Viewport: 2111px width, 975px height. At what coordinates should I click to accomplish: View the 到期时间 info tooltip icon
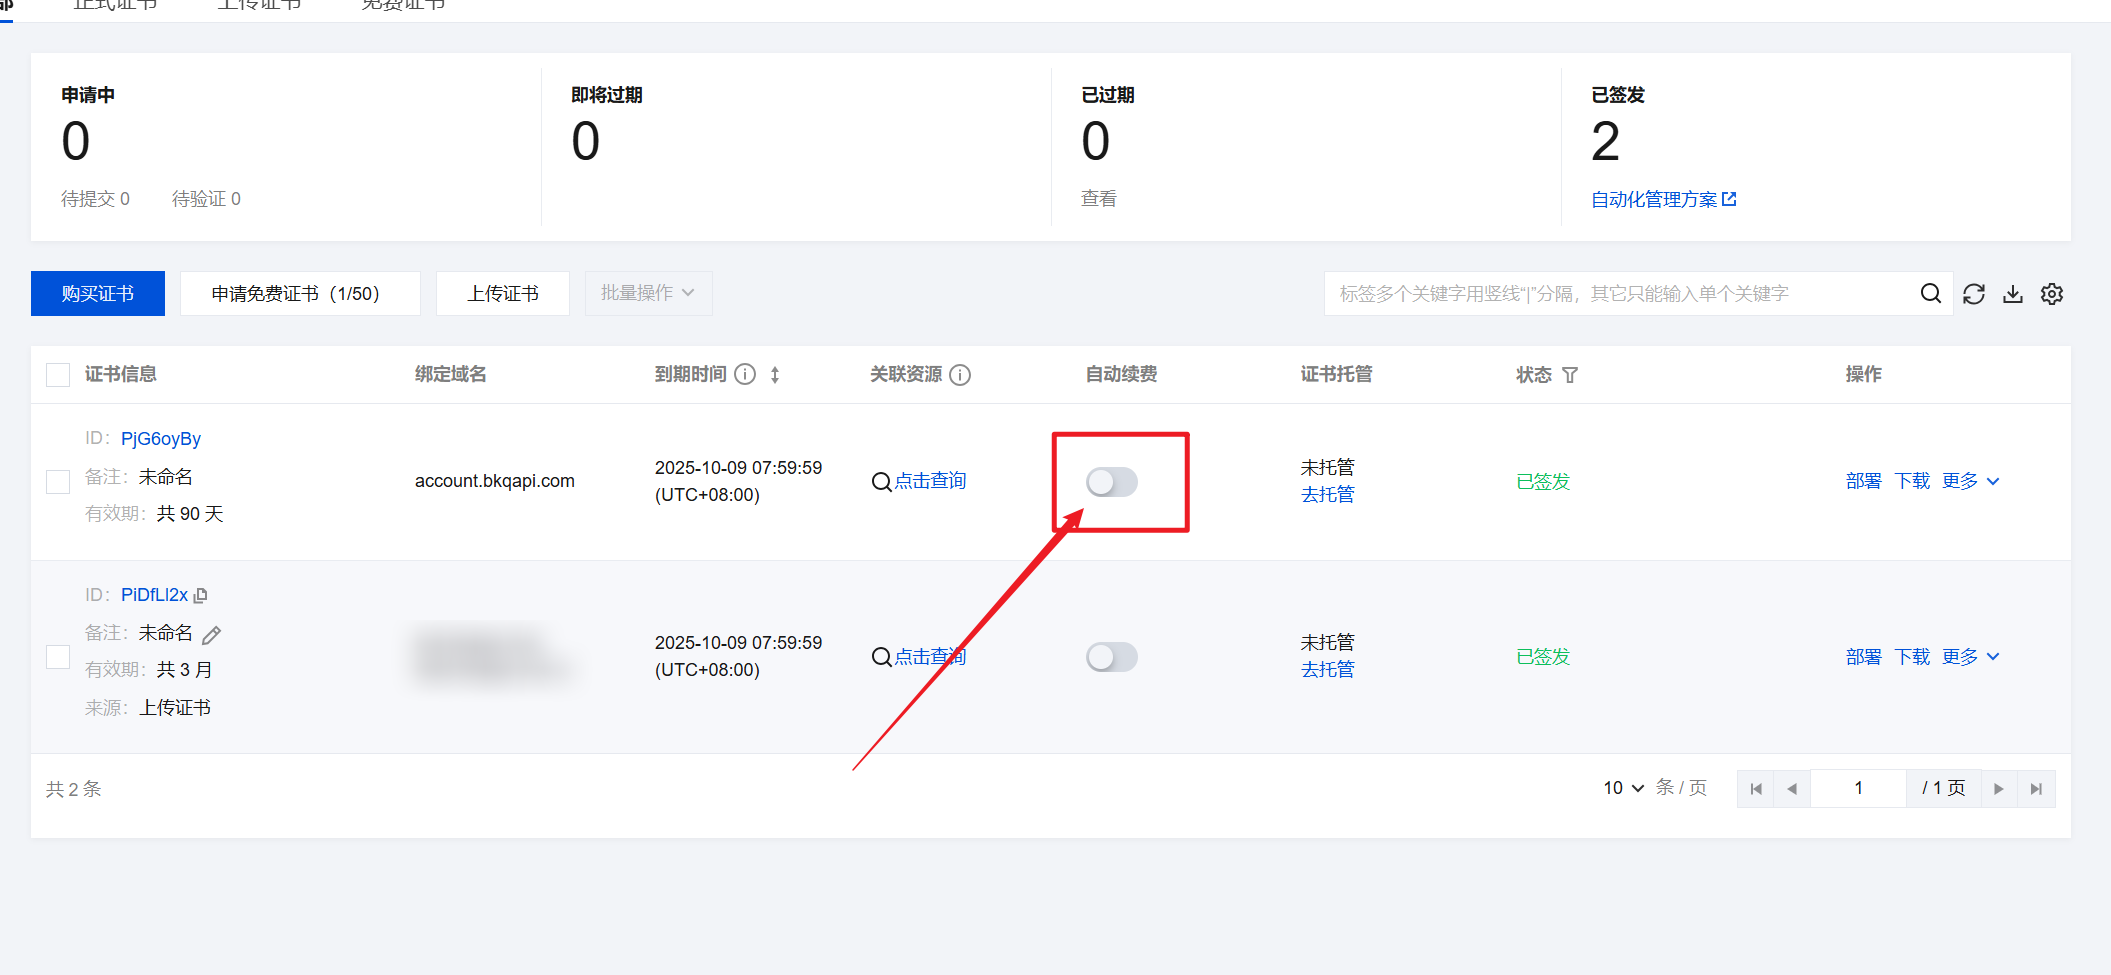pos(744,373)
